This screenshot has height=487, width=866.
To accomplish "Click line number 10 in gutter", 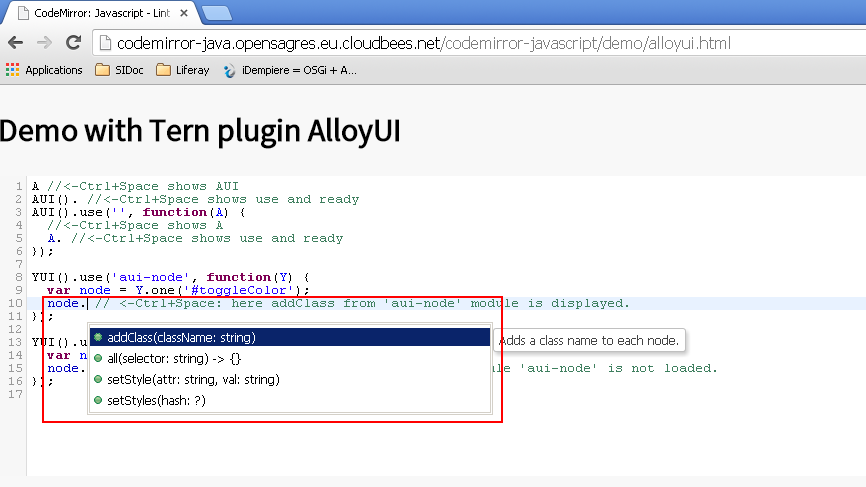I will pyautogui.click(x=15, y=303).
